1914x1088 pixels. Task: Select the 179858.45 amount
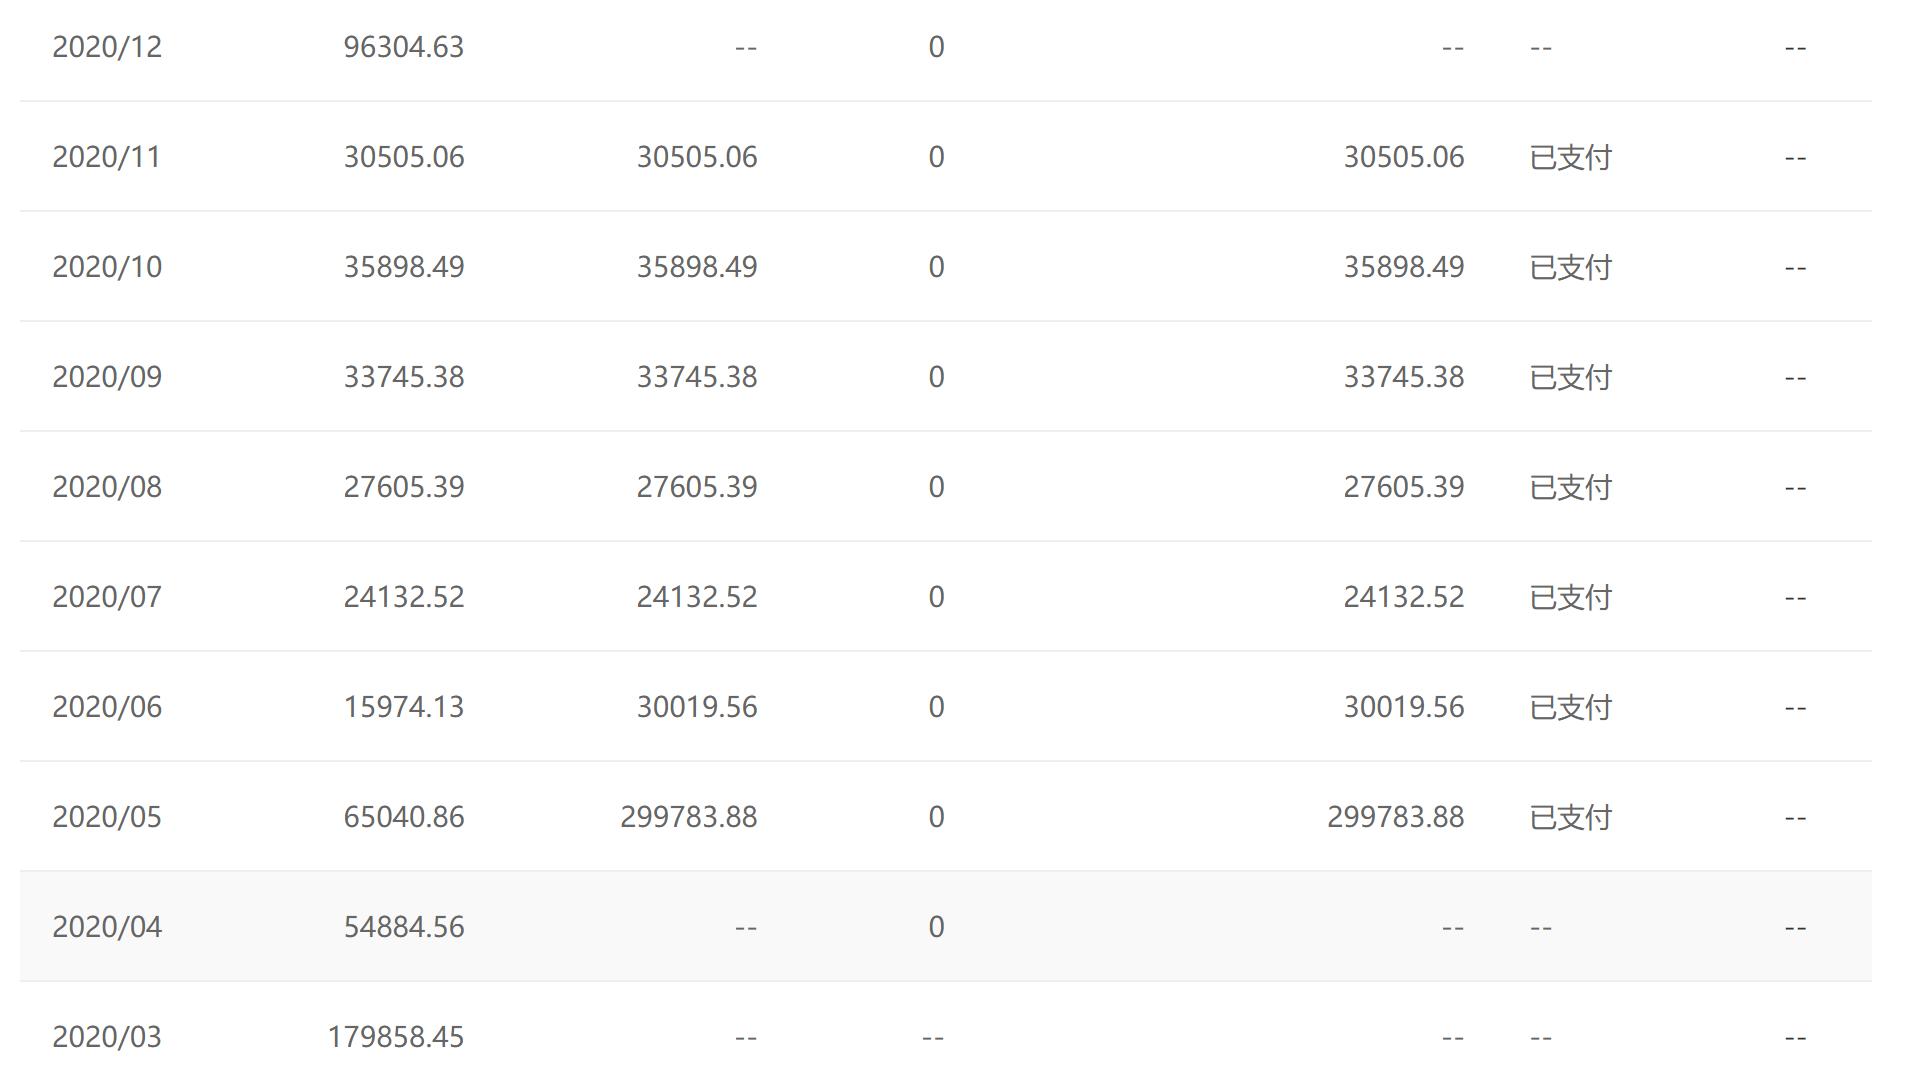click(x=395, y=1037)
